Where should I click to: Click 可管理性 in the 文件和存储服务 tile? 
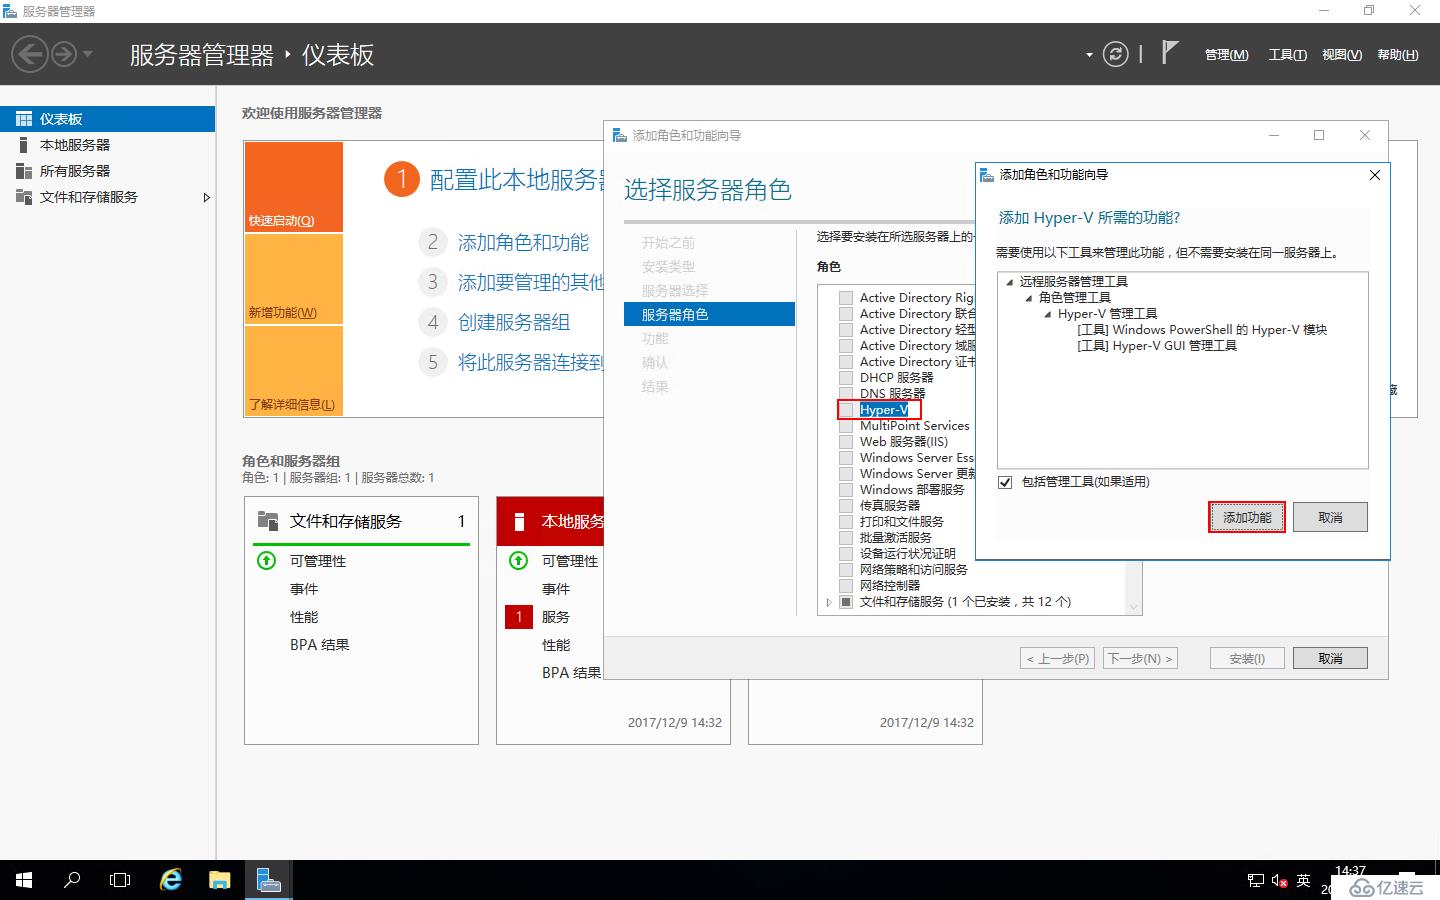(318, 561)
